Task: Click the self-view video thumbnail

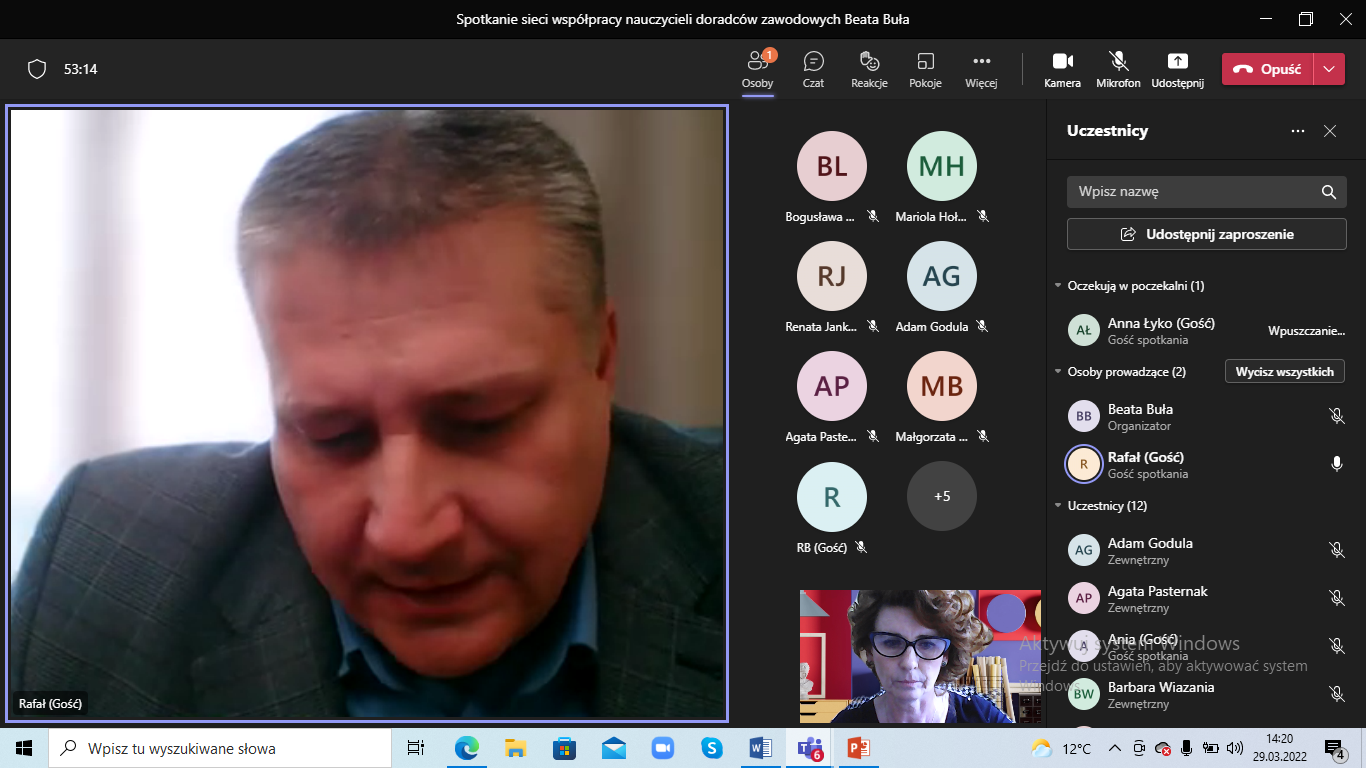Action: click(920, 656)
